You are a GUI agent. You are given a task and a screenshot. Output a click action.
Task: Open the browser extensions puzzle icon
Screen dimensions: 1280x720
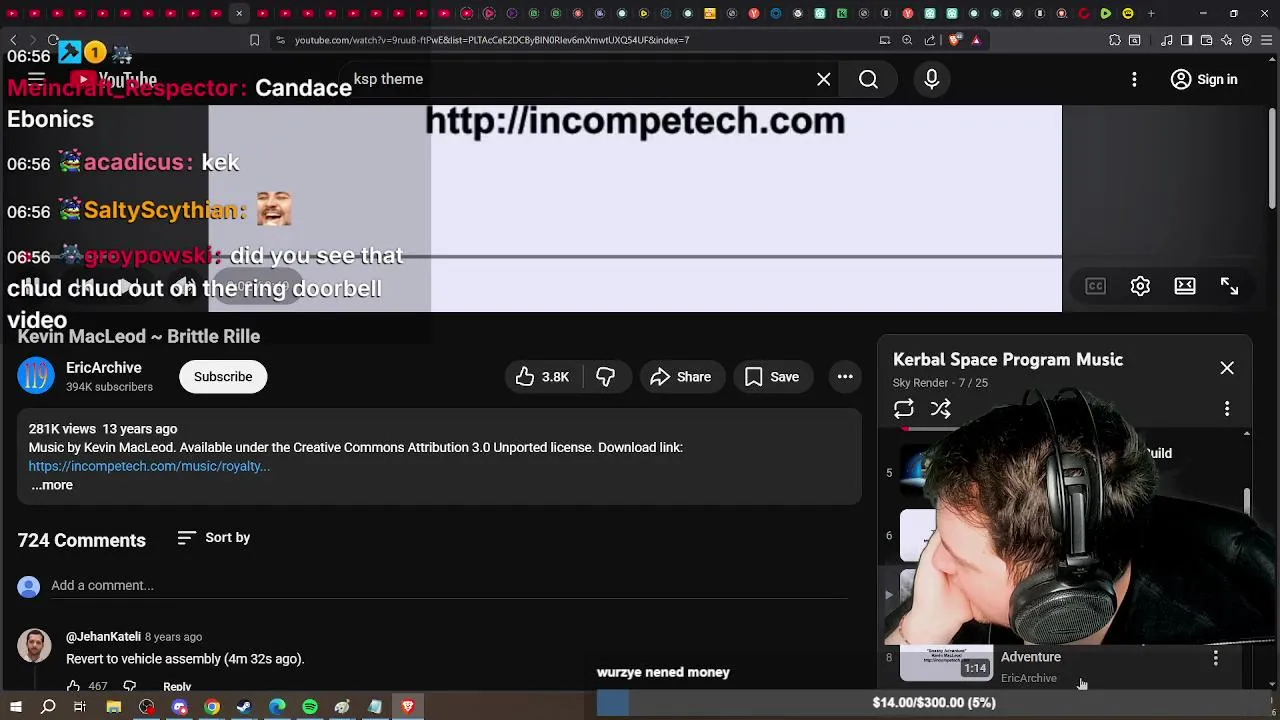point(1115,40)
